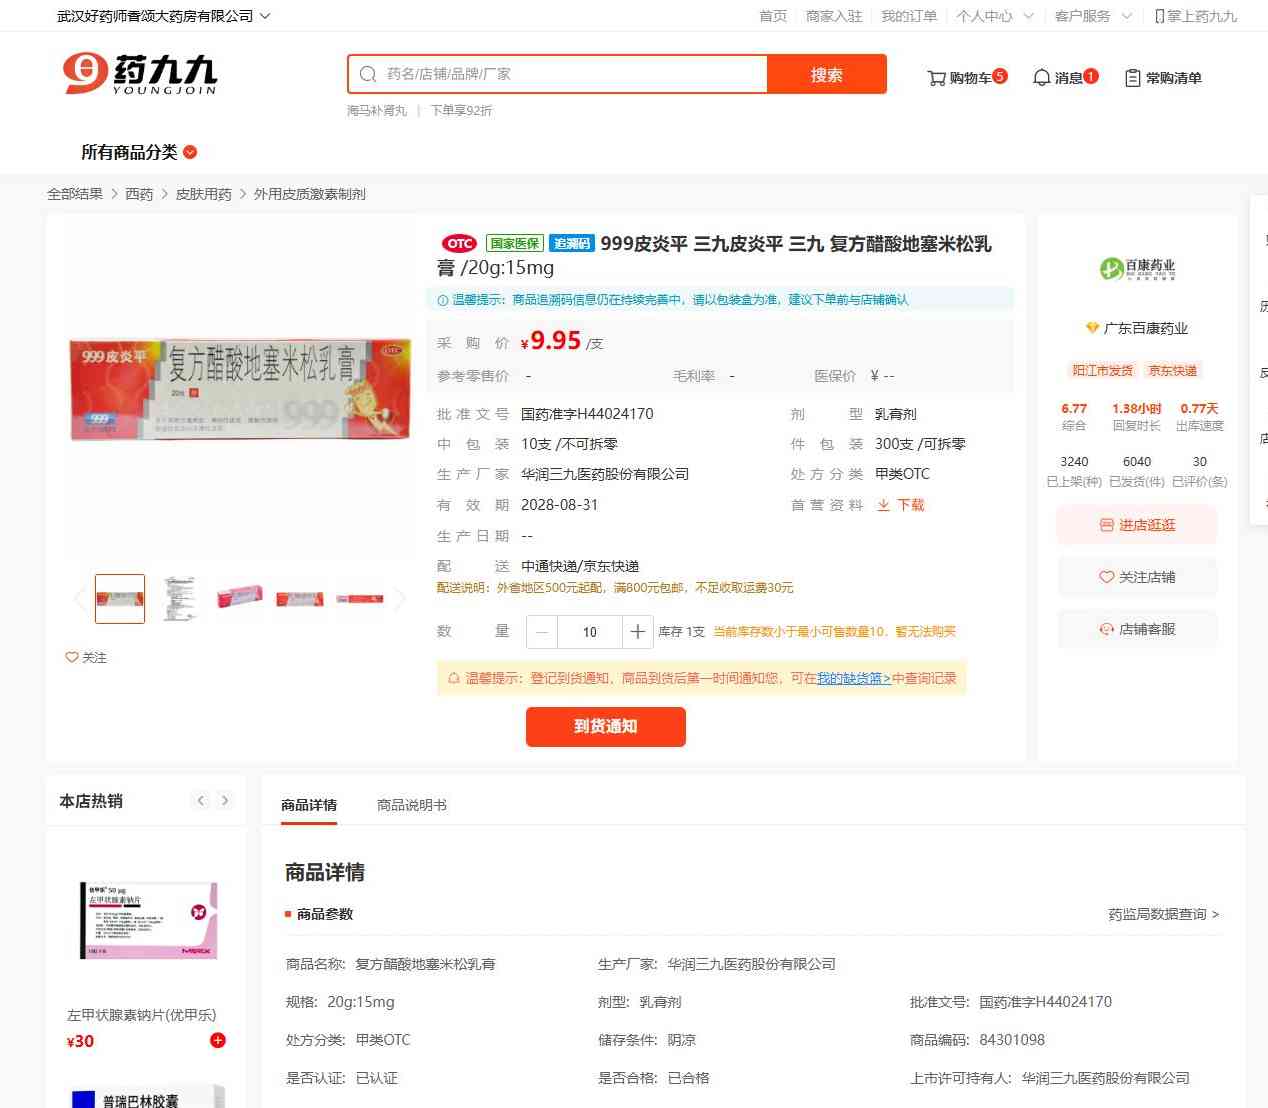Increase quantity with plus stepper
Viewport: 1268px width, 1108px height.
637,632
